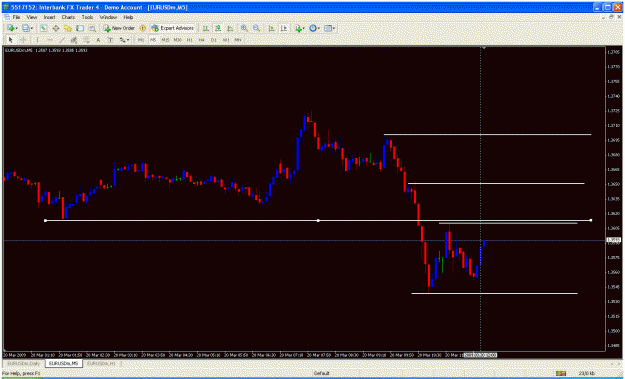
Task: Select the M5 timeframe button
Action: (153, 40)
